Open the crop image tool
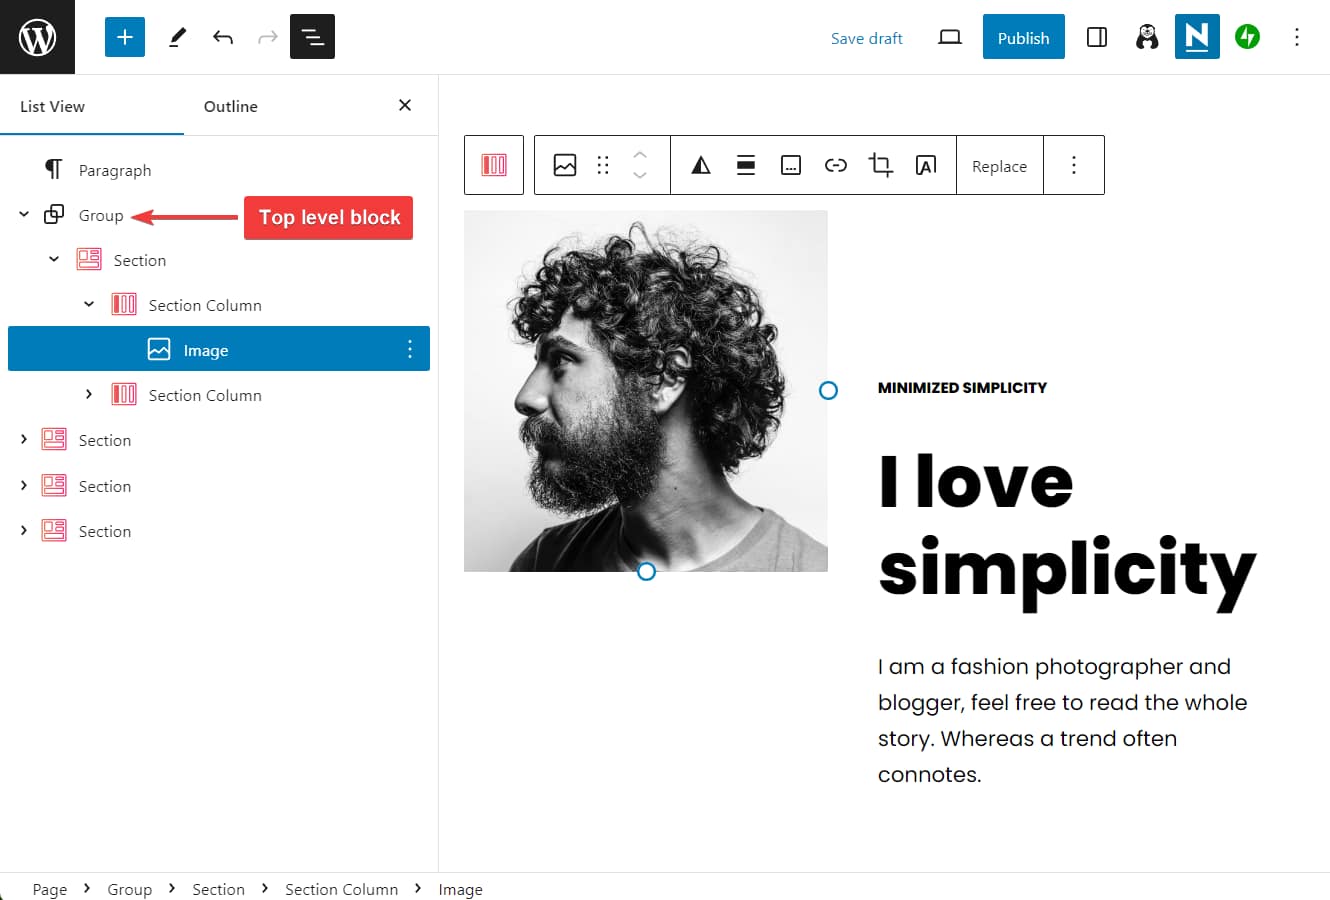1330x900 pixels. tap(880, 165)
